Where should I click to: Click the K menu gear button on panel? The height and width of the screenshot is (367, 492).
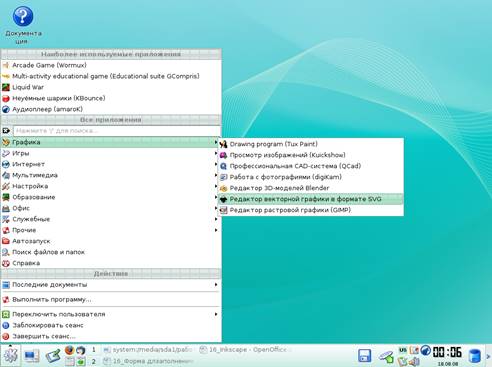pyautogui.click(x=10, y=356)
